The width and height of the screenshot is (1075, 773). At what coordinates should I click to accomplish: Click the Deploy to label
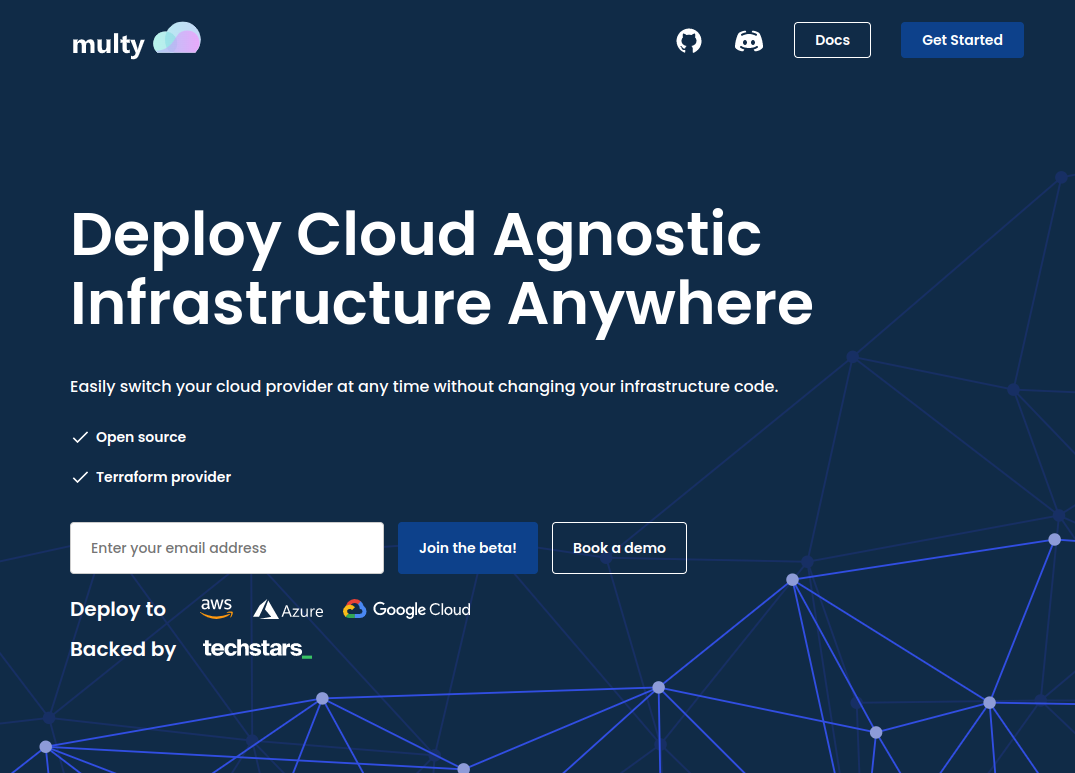[118, 609]
